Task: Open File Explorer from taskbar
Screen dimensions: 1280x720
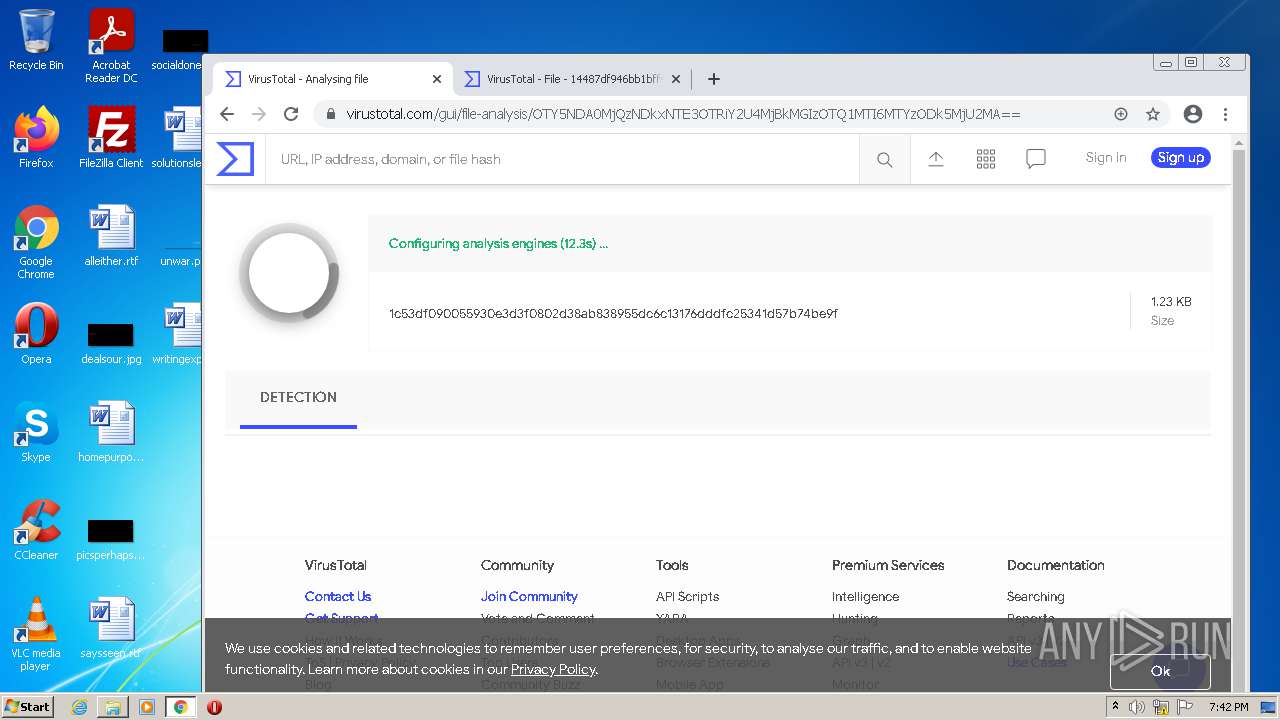Action: click(113, 707)
